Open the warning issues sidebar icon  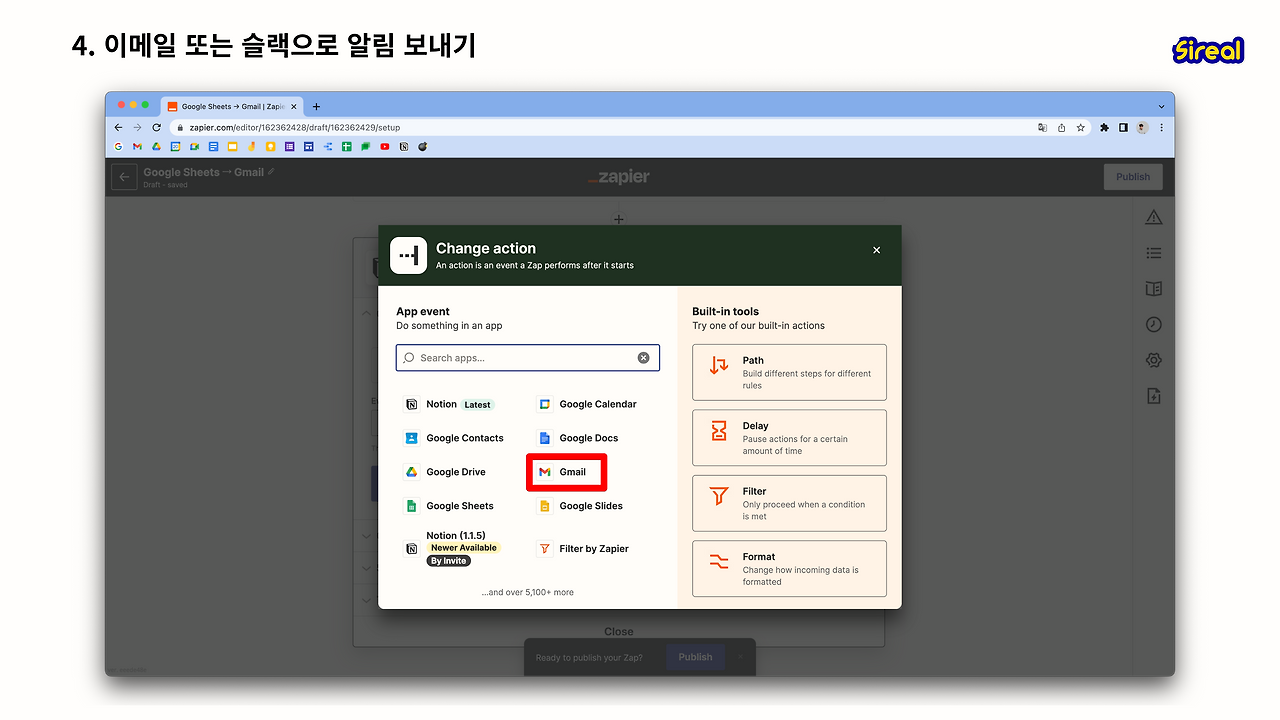1153,217
